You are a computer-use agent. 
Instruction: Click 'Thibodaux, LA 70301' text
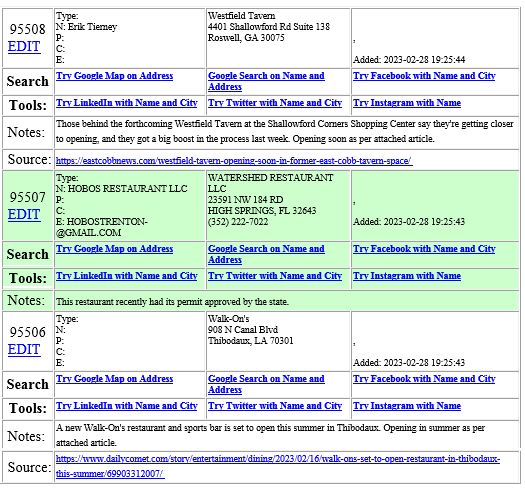pos(251,341)
